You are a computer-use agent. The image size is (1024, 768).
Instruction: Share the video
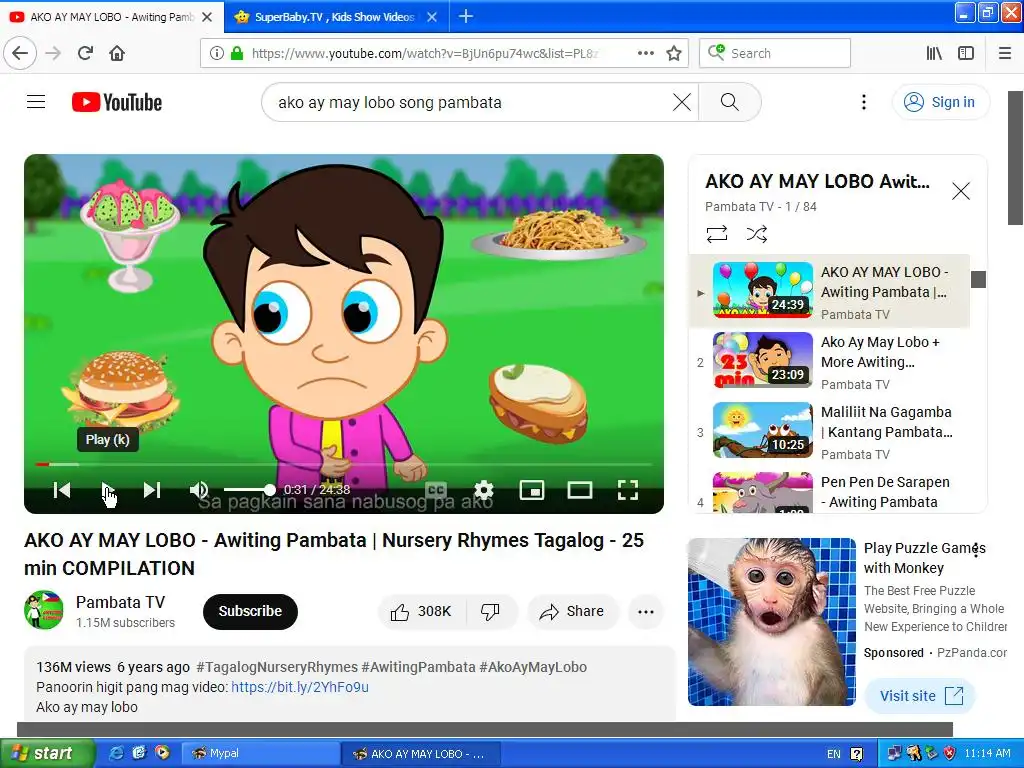(572, 611)
